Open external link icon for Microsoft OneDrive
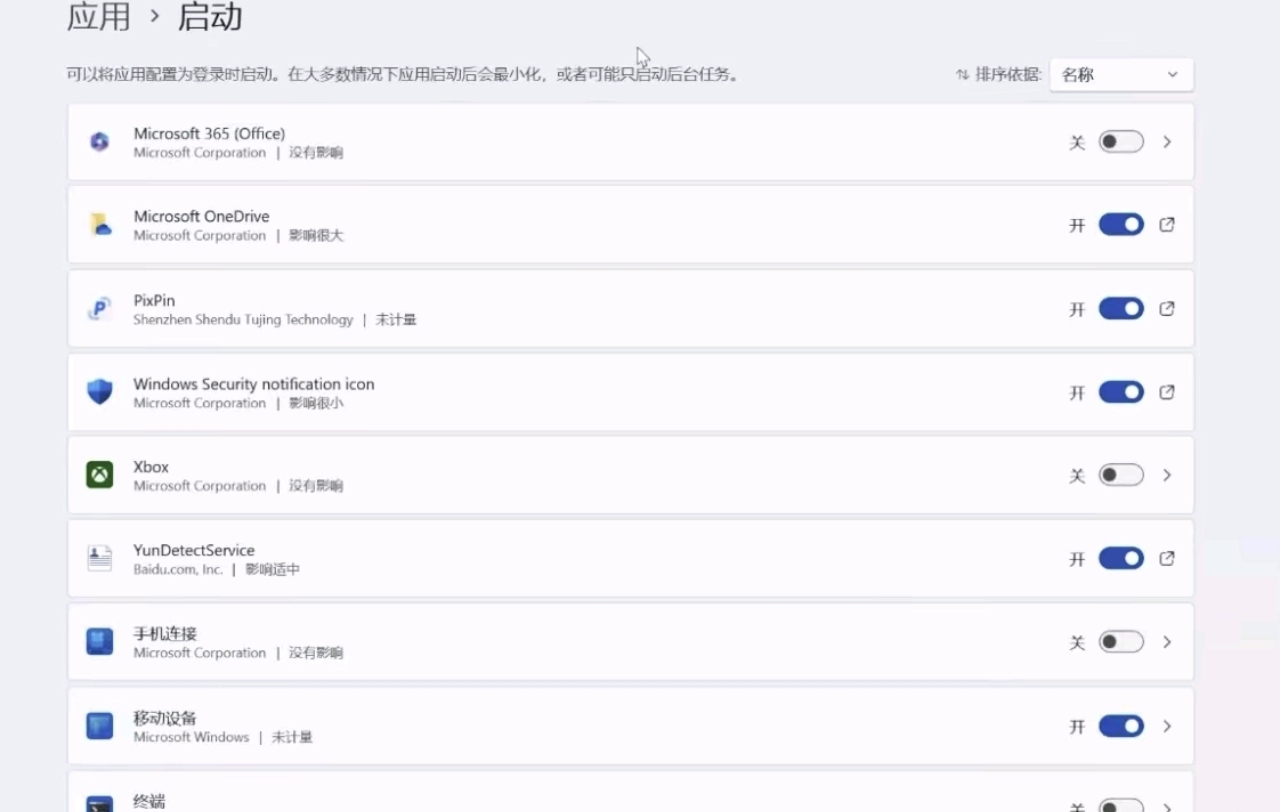This screenshot has width=1280, height=812. click(1167, 225)
